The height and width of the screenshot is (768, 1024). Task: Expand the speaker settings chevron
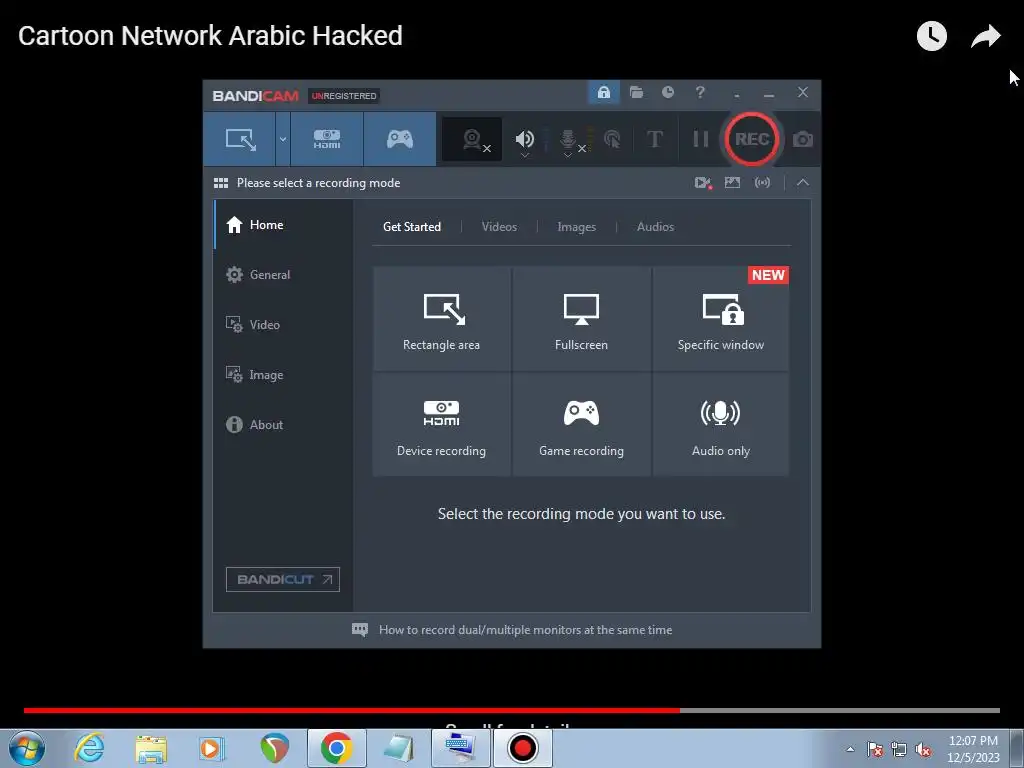[524, 155]
